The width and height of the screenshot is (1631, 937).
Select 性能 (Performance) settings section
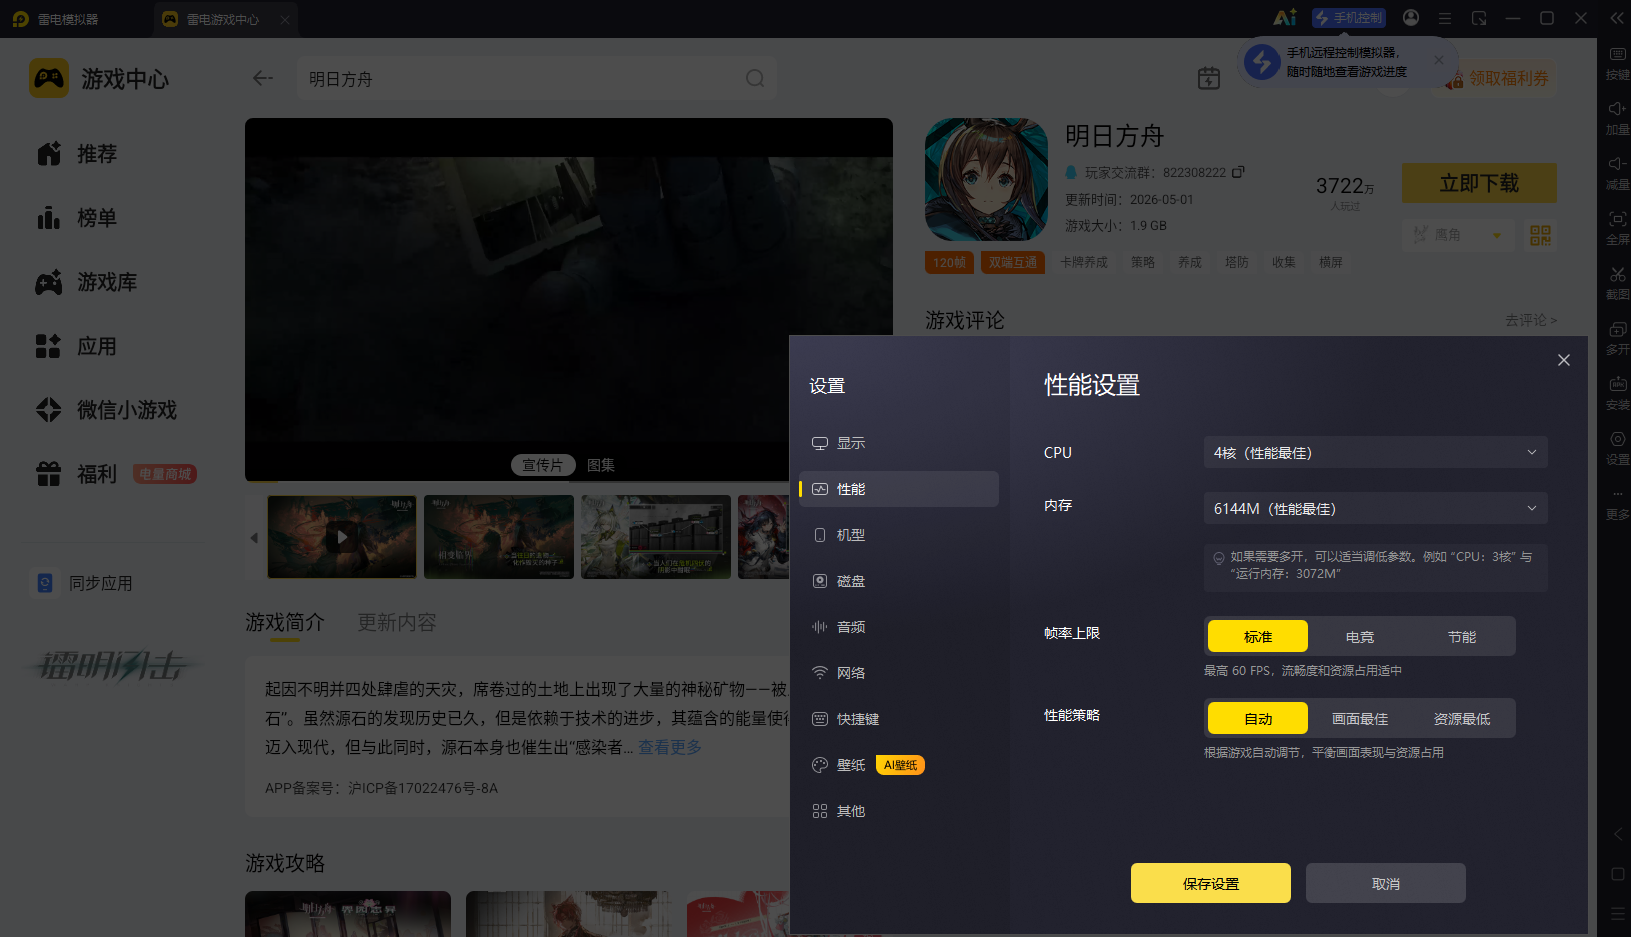pyautogui.click(x=898, y=489)
